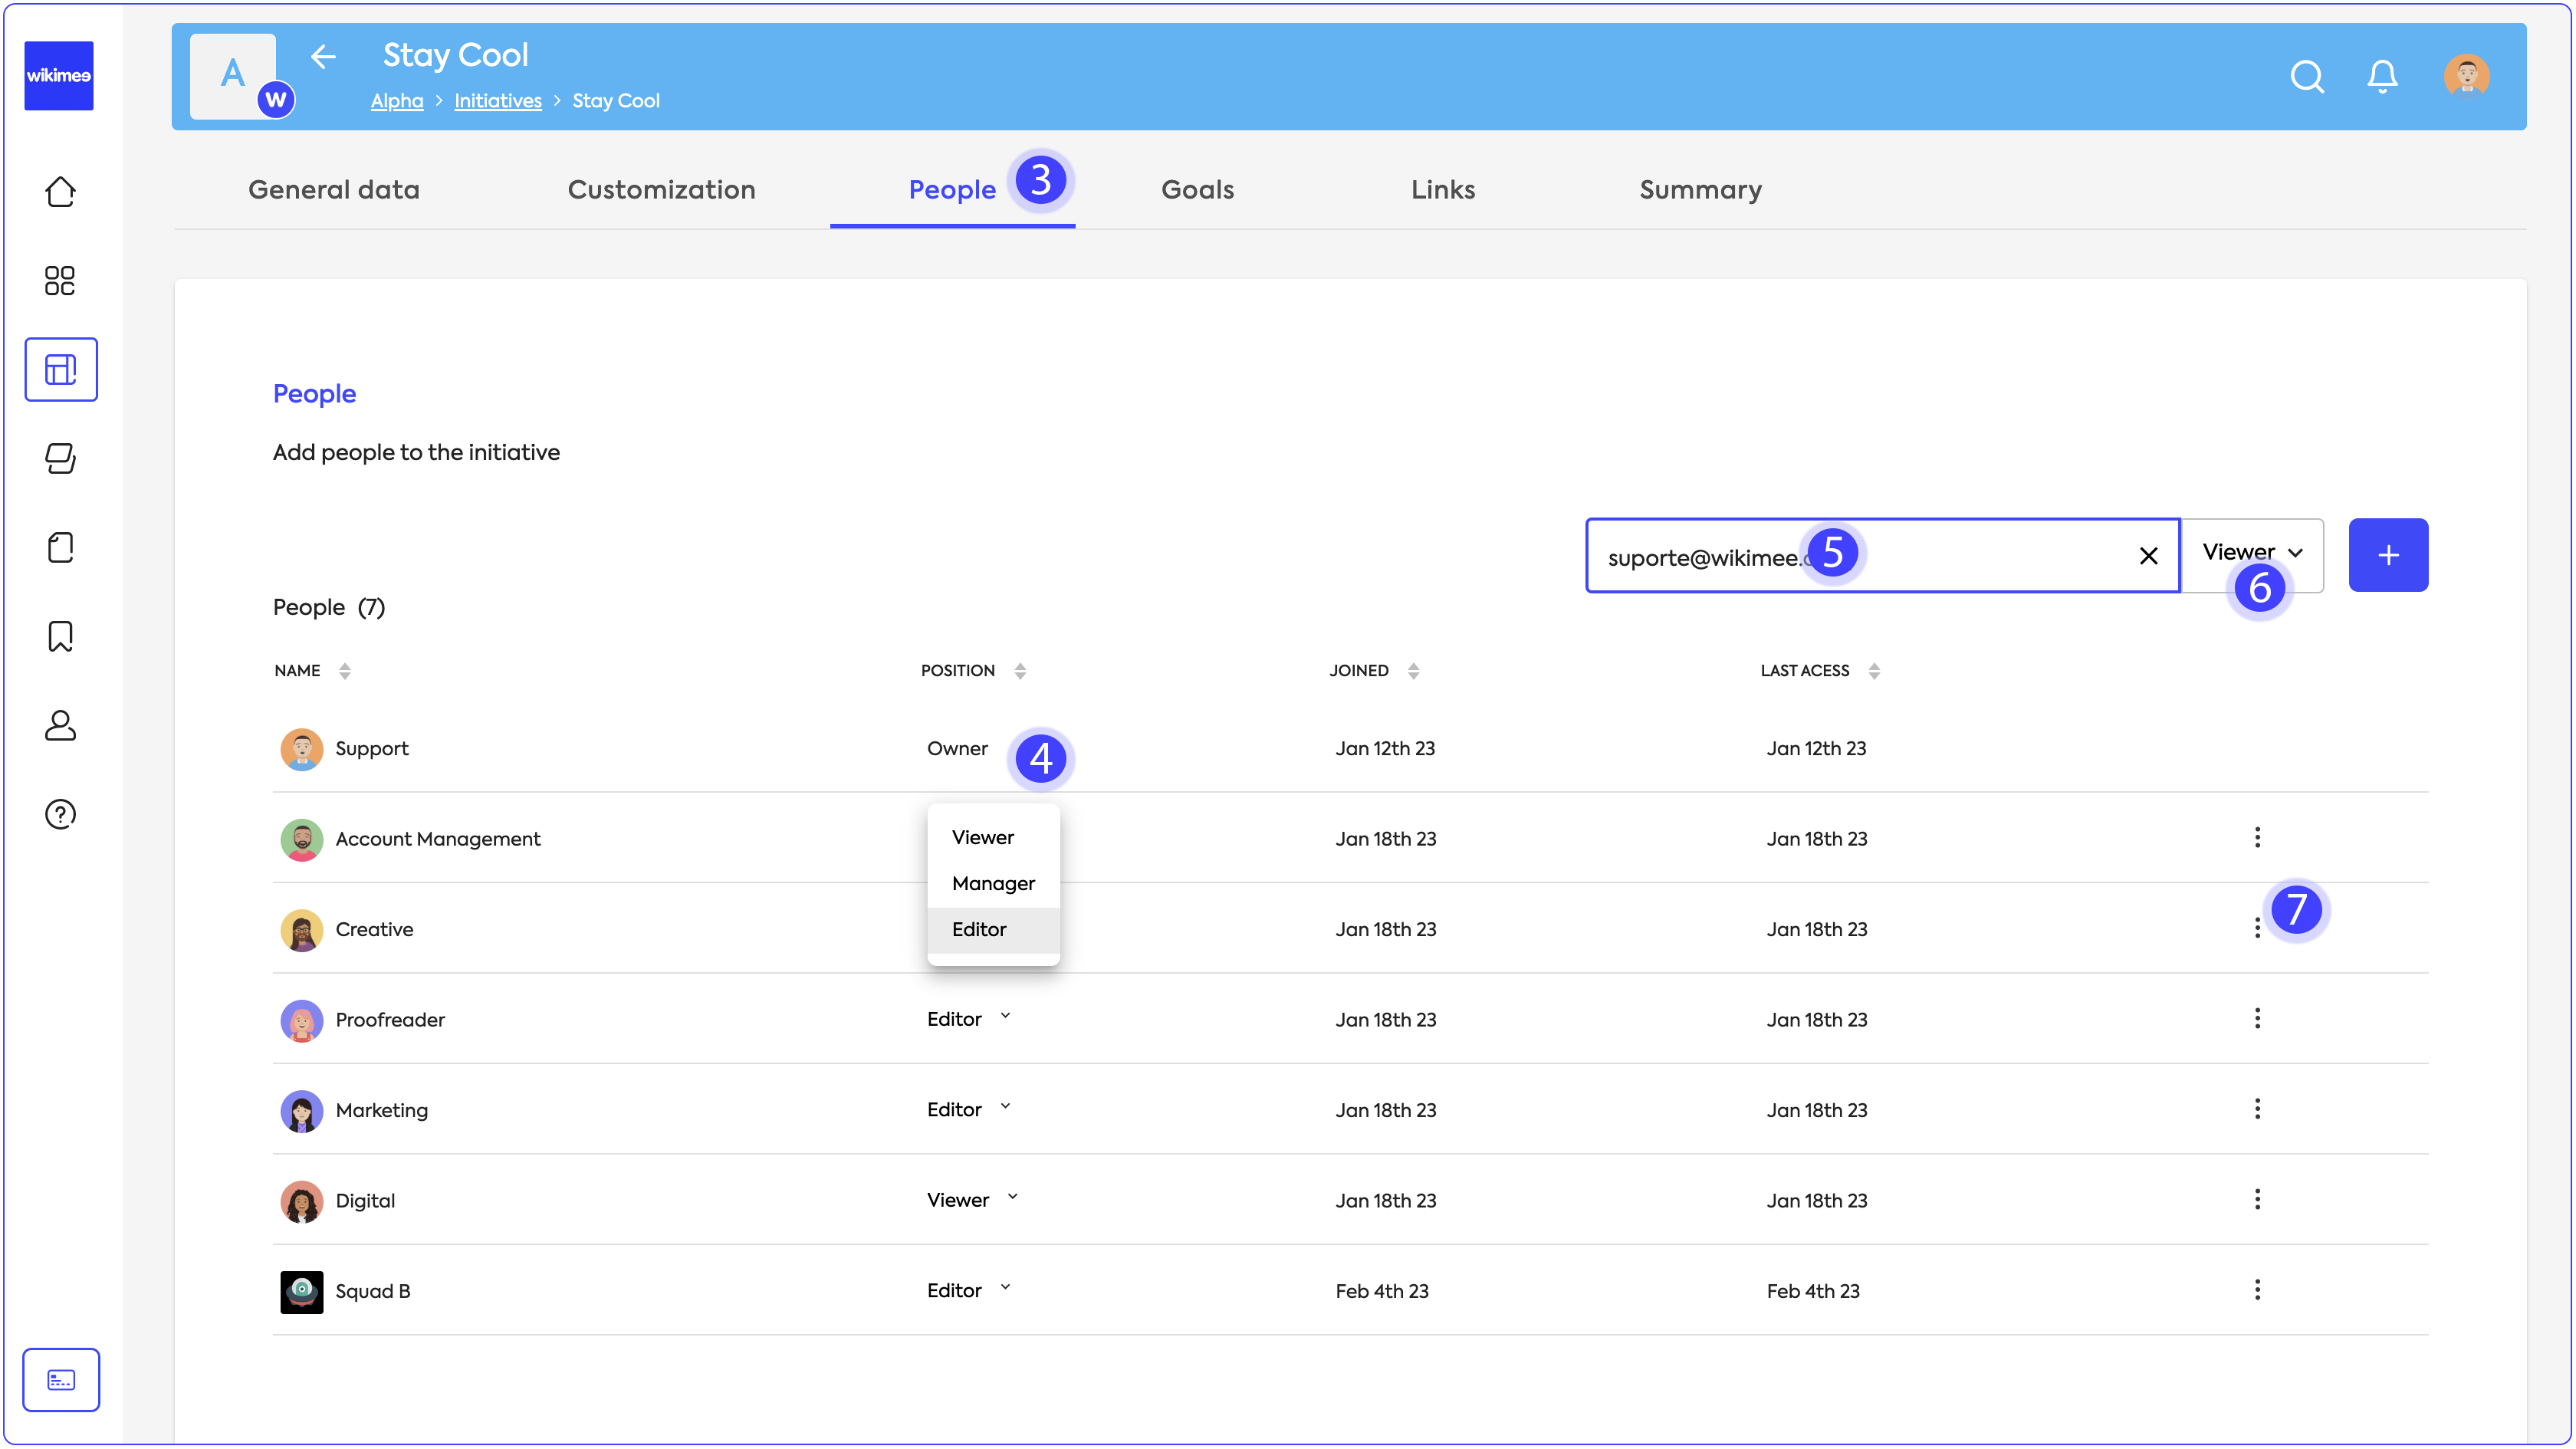Follow the Initiatives breadcrumb link
This screenshot has height=1449, width=2576.
coord(497,101)
